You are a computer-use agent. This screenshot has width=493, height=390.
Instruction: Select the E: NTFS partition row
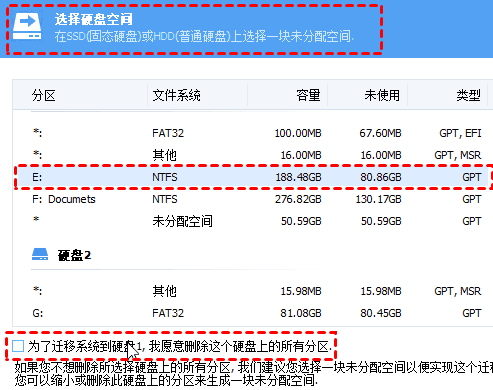pos(253,177)
